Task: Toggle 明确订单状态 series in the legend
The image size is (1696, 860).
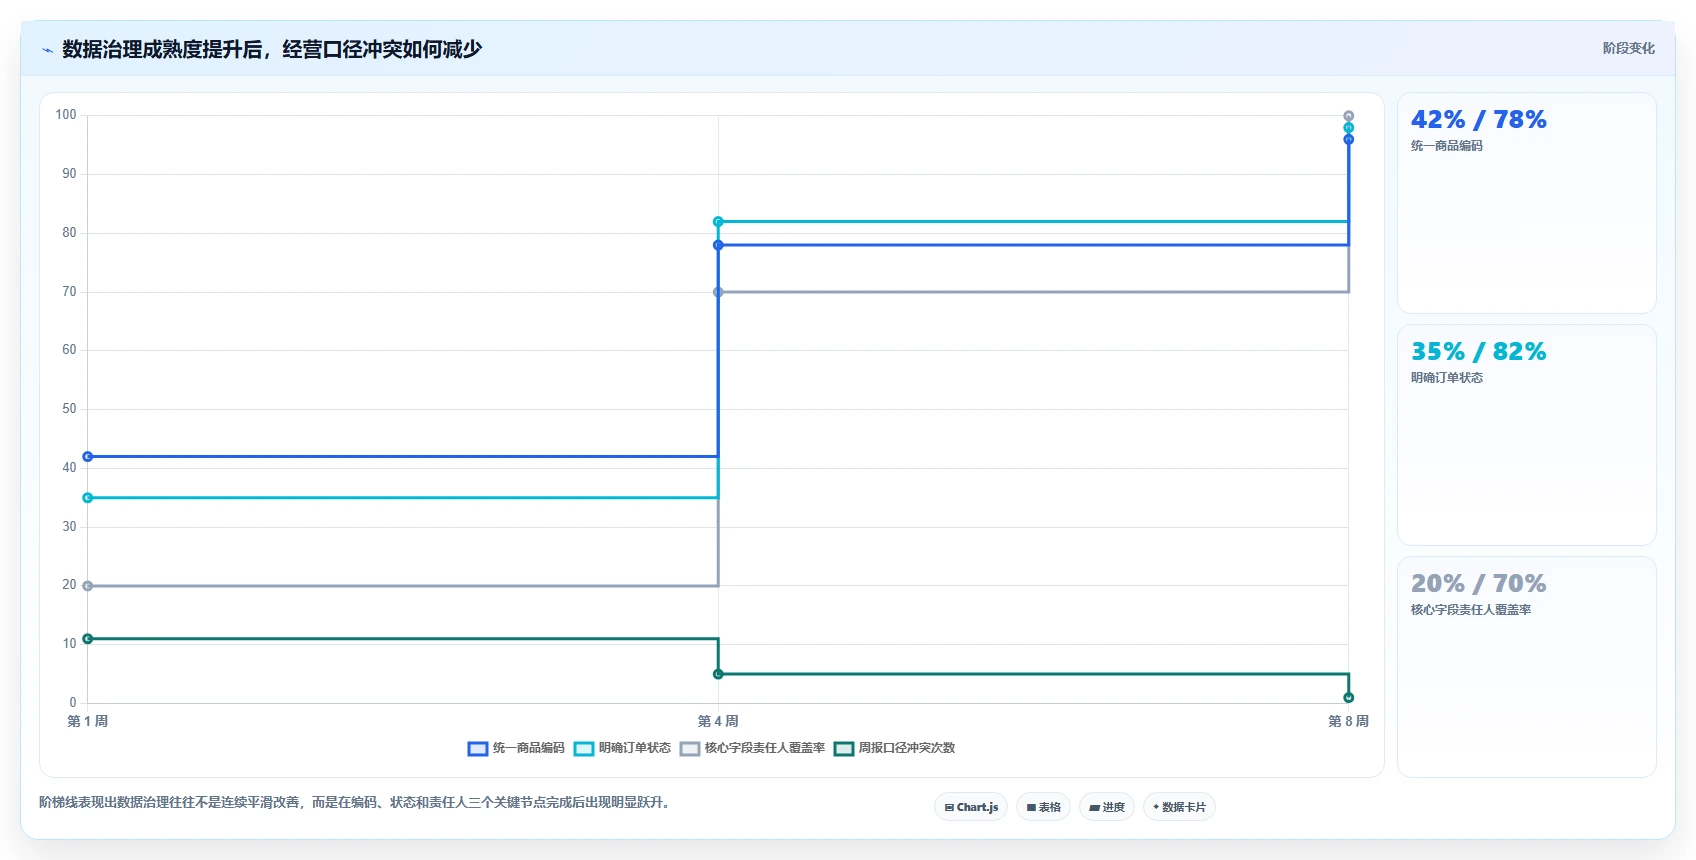Action: 622,748
